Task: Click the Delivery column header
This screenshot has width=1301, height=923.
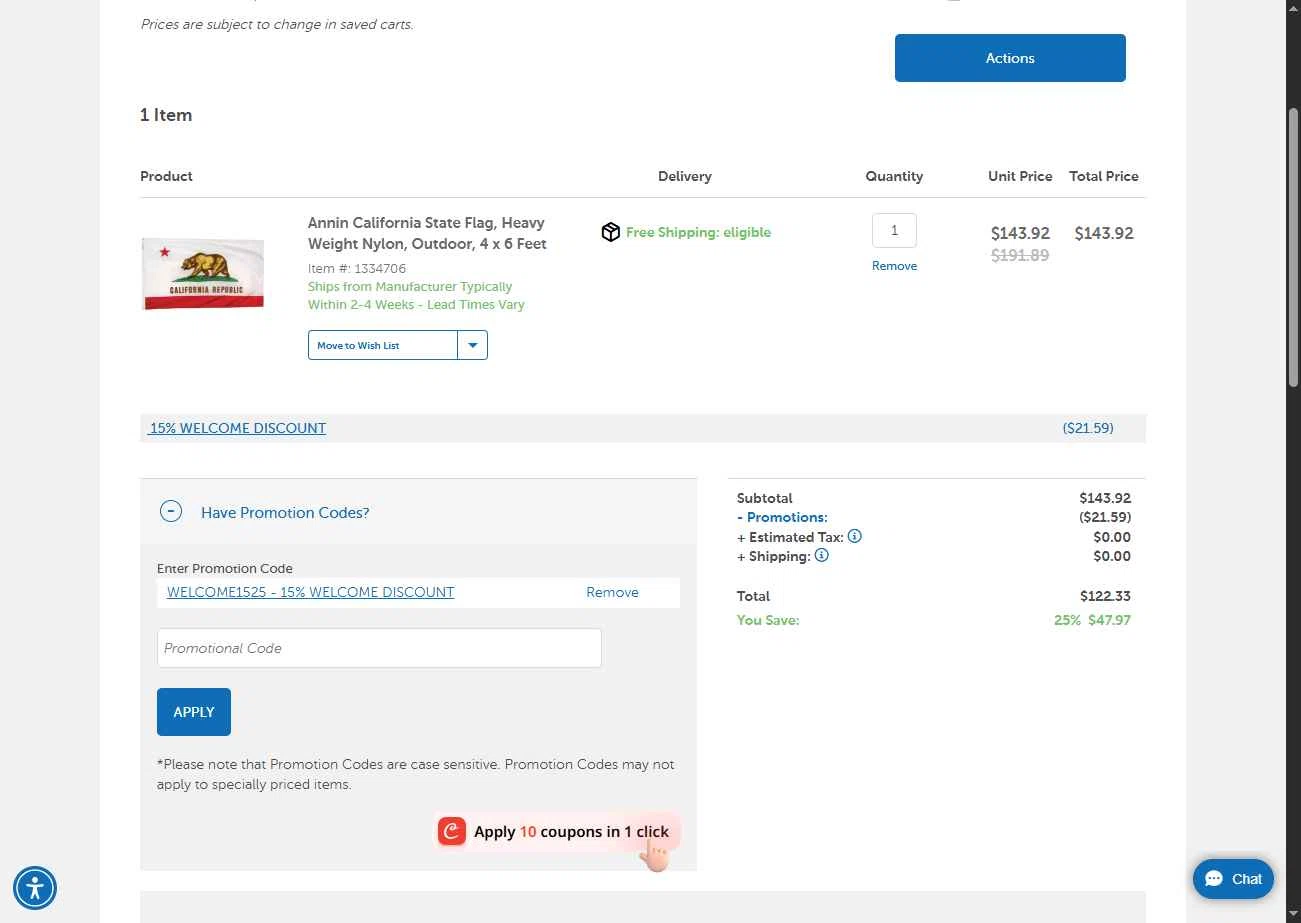Action: (x=685, y=176)
